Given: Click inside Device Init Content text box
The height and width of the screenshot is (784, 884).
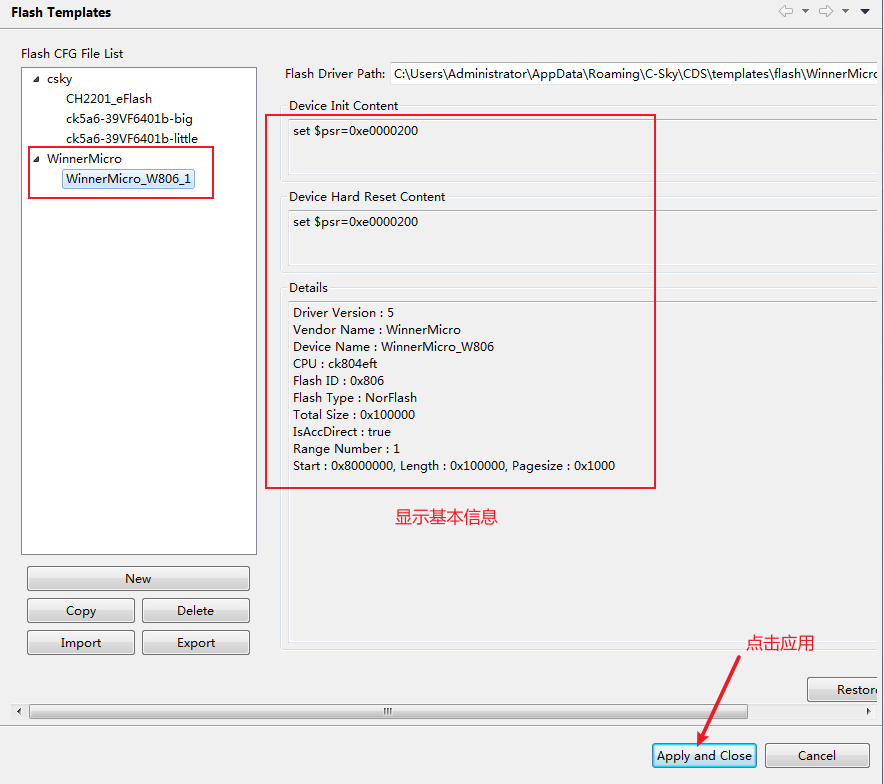Looking at the screenshot, I should click(583, 147).
